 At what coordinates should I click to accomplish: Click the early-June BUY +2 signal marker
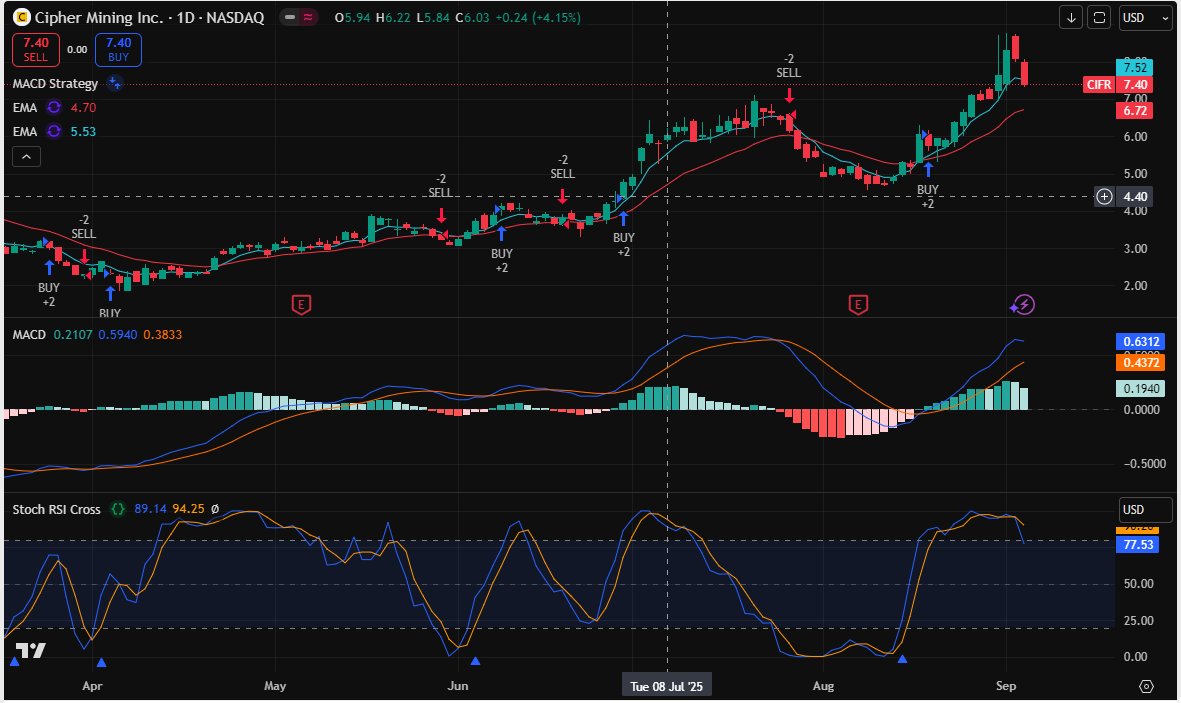pos(502,249)
